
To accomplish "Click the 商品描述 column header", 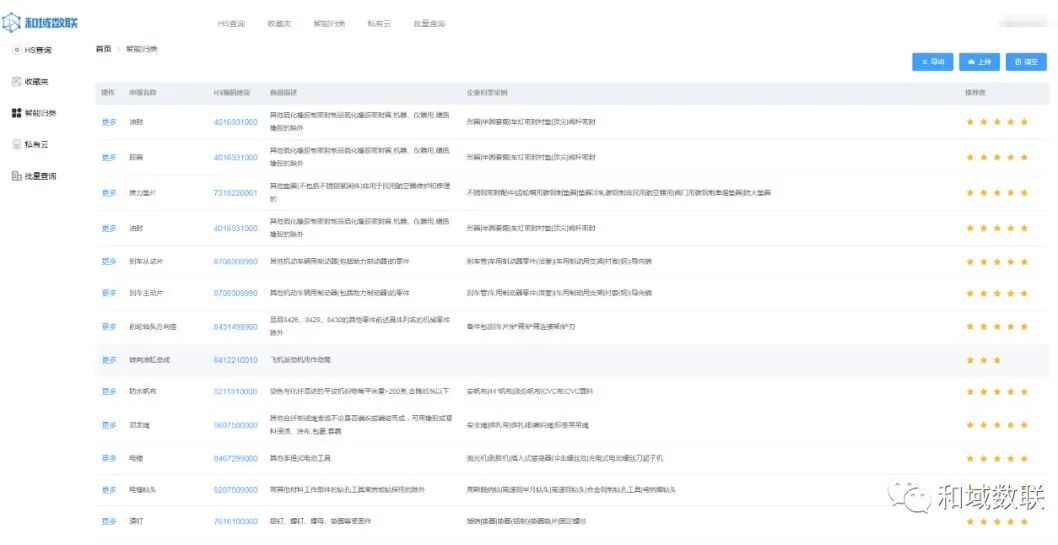I will point(283,92).
